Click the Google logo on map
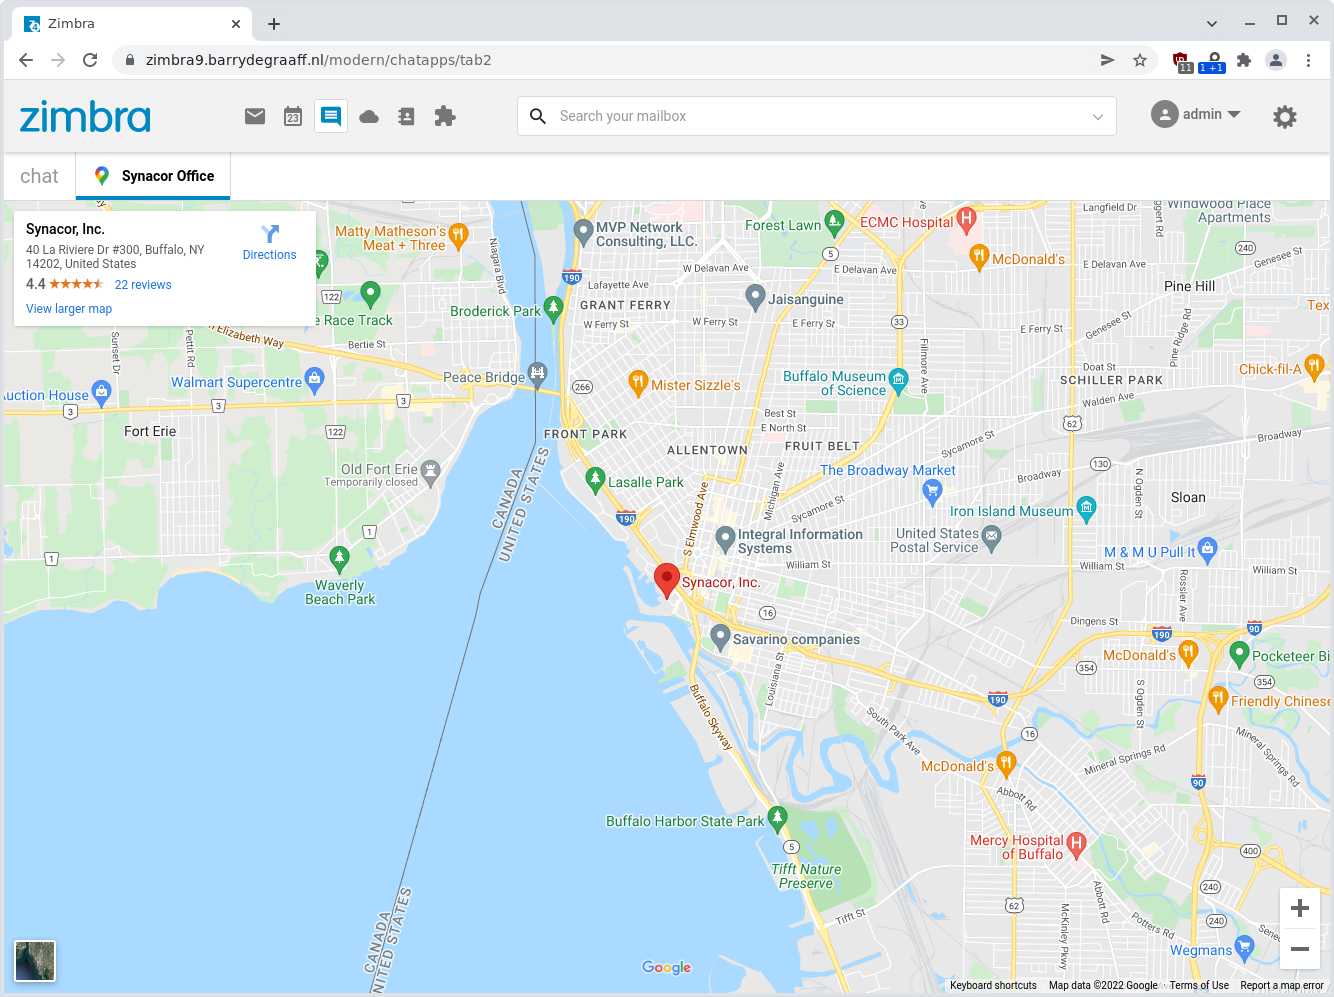The image size is (1334, 997). tap(667, 967)
